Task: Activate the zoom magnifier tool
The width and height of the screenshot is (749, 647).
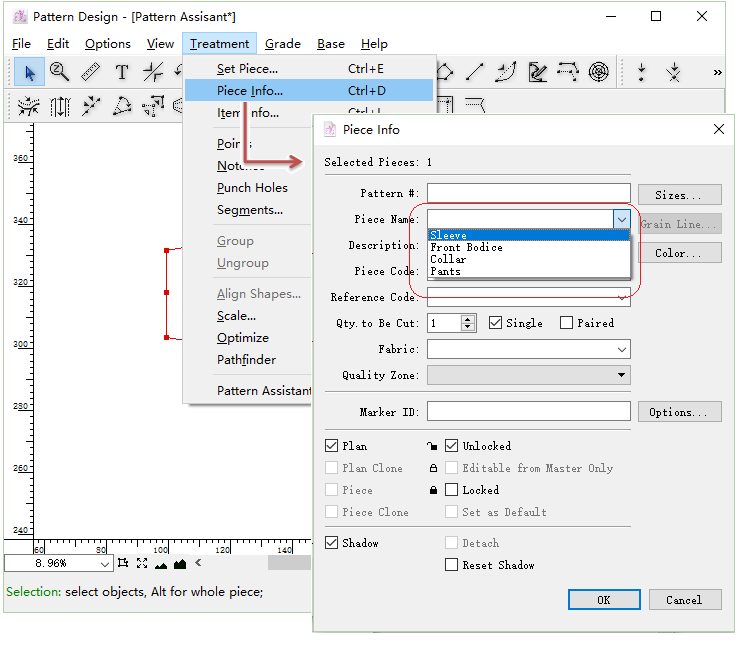Action: tap(60, 72)
